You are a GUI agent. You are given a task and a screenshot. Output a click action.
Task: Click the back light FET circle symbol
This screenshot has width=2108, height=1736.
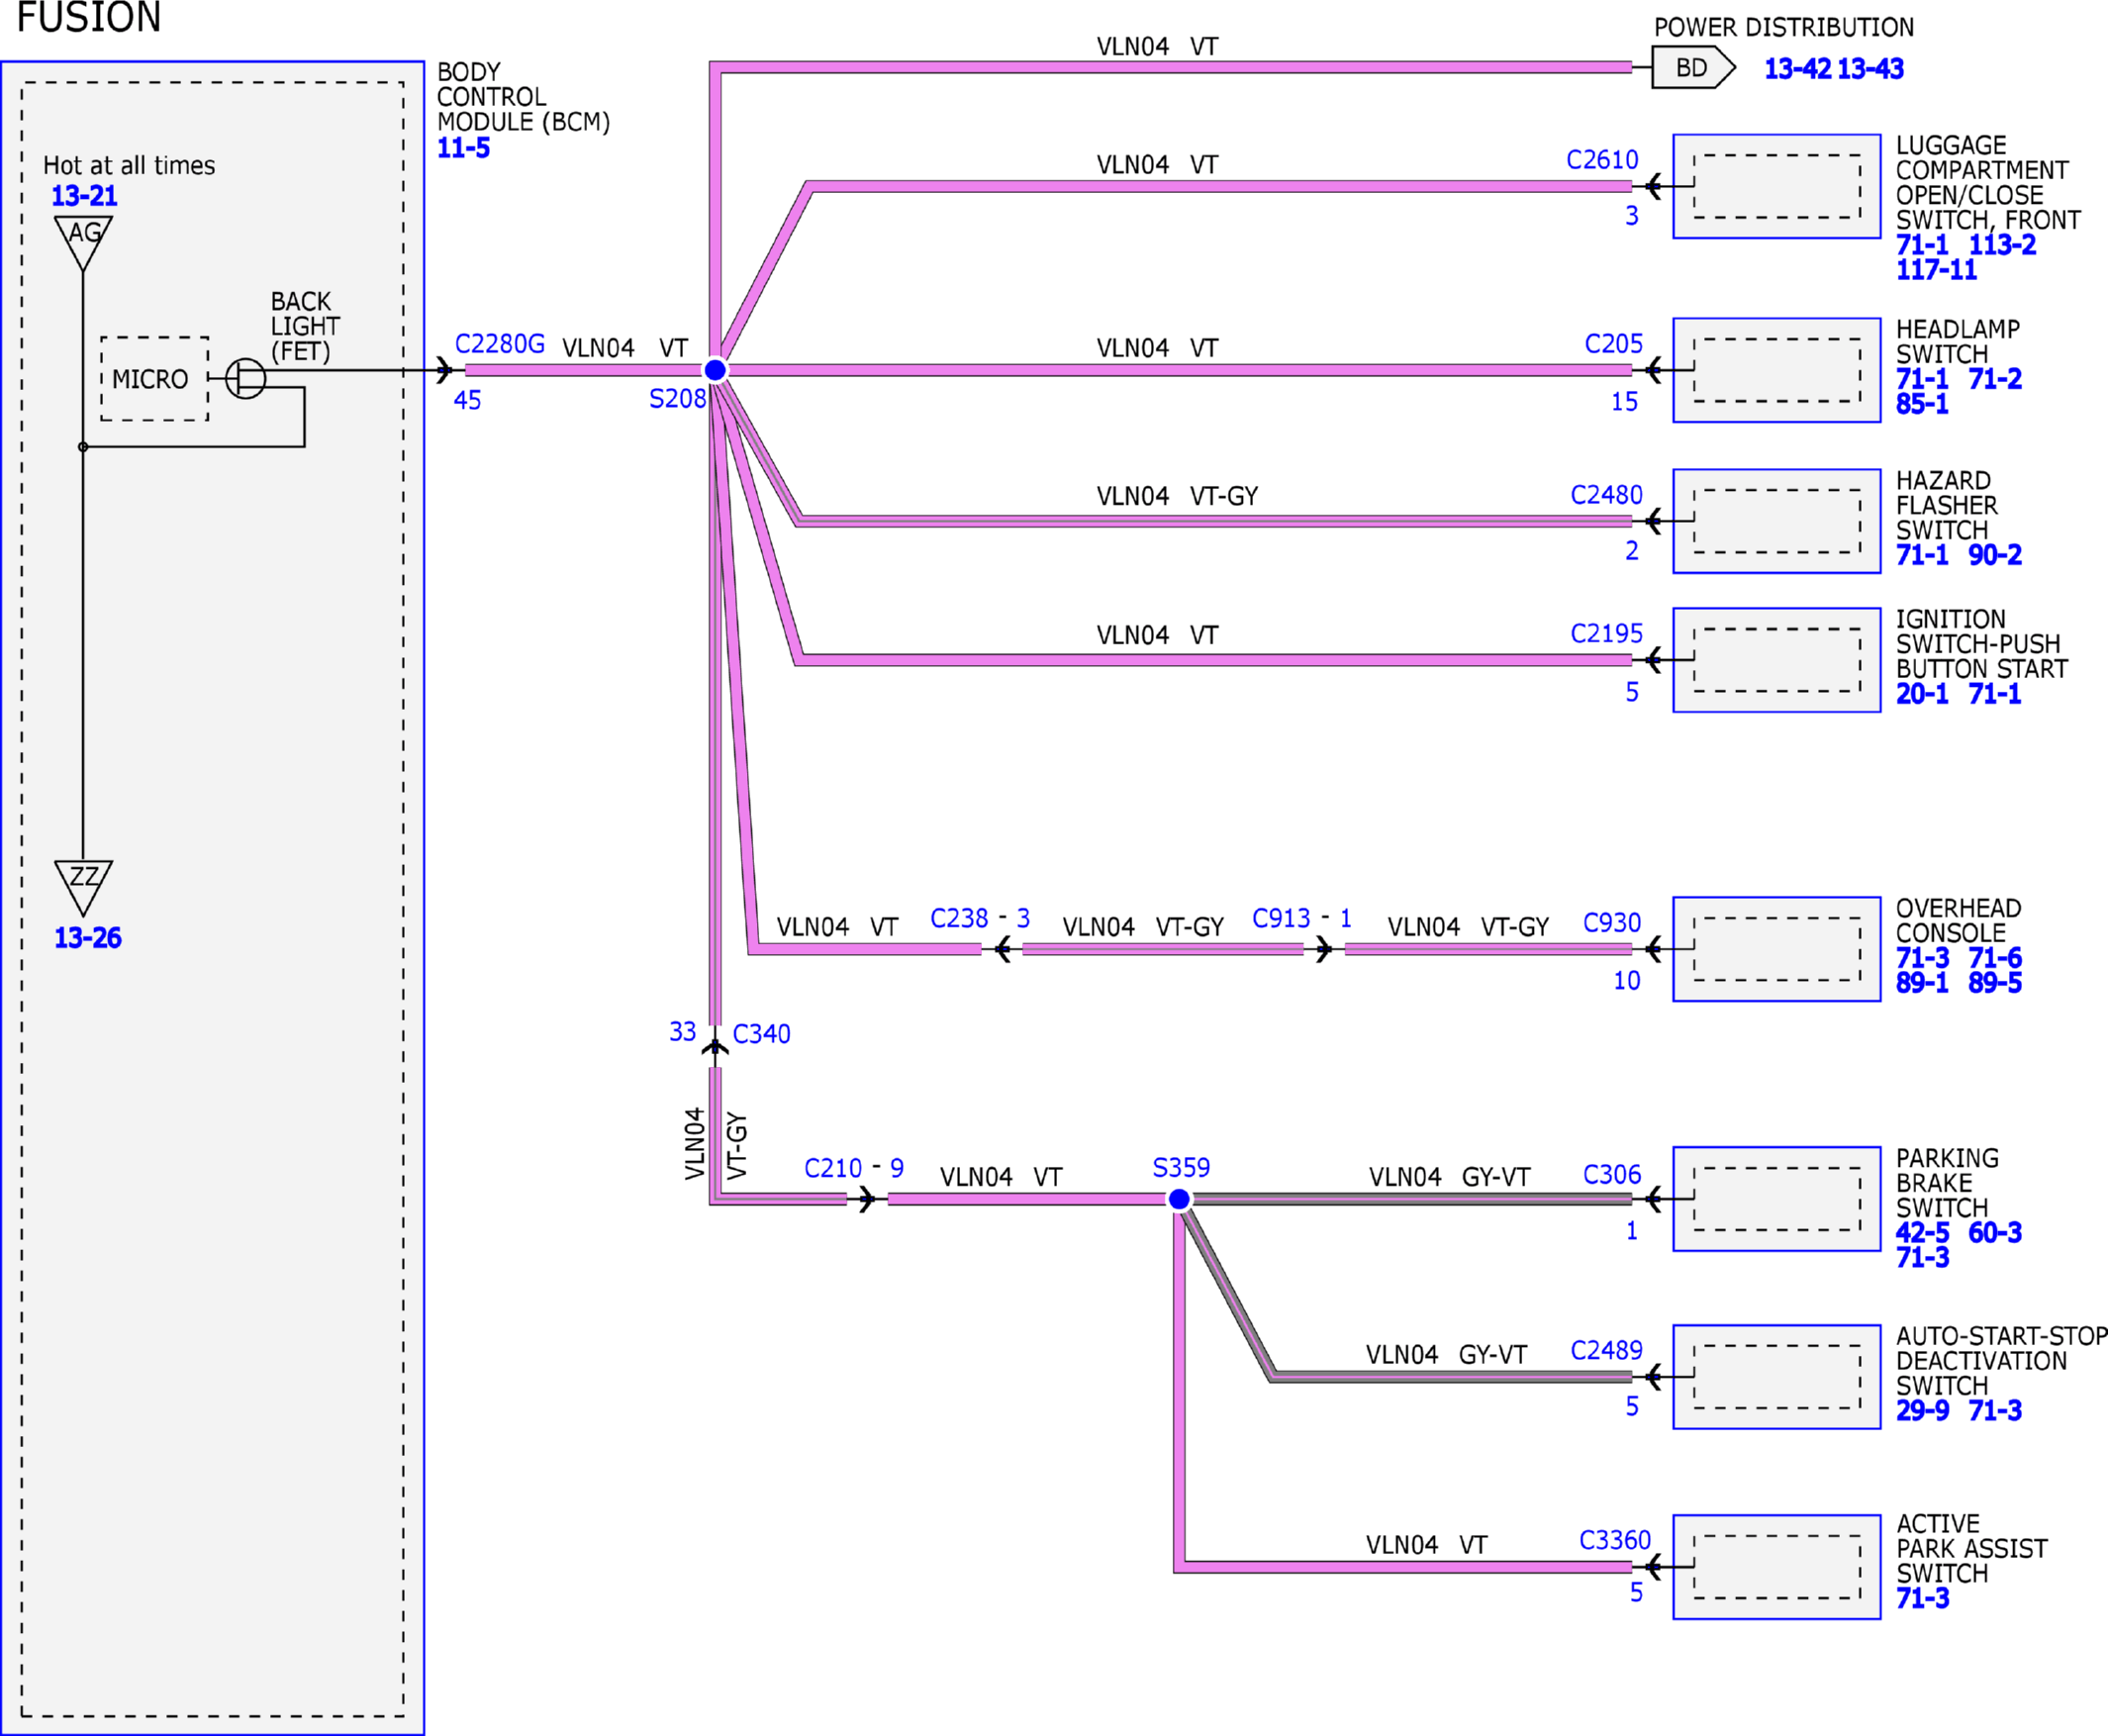[245, 378]
